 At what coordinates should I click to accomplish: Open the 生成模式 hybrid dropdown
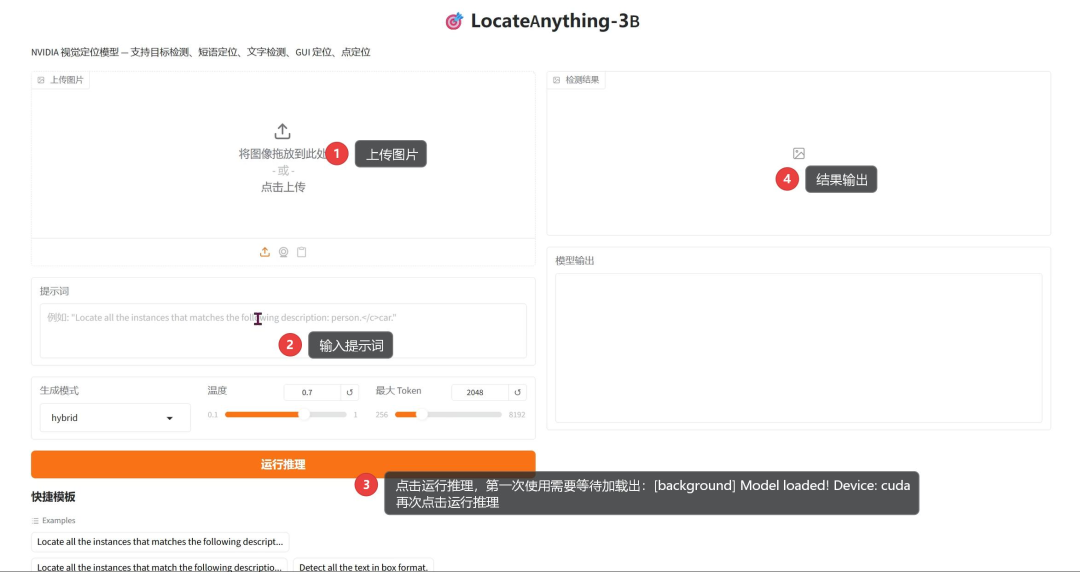click(115, 418)
